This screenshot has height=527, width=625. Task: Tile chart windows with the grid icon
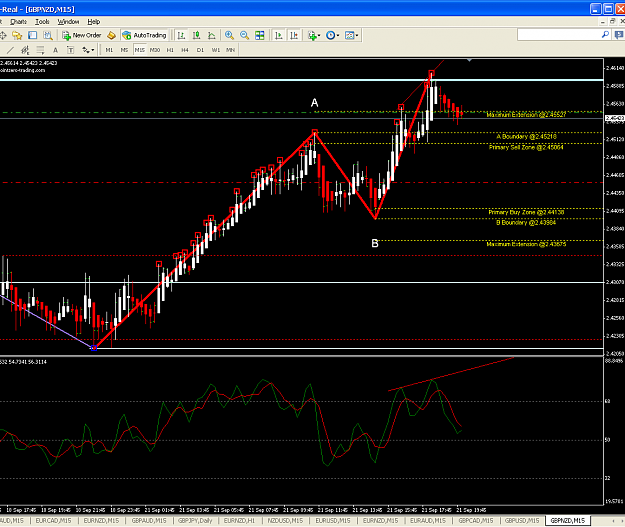(x=259, y=35)
